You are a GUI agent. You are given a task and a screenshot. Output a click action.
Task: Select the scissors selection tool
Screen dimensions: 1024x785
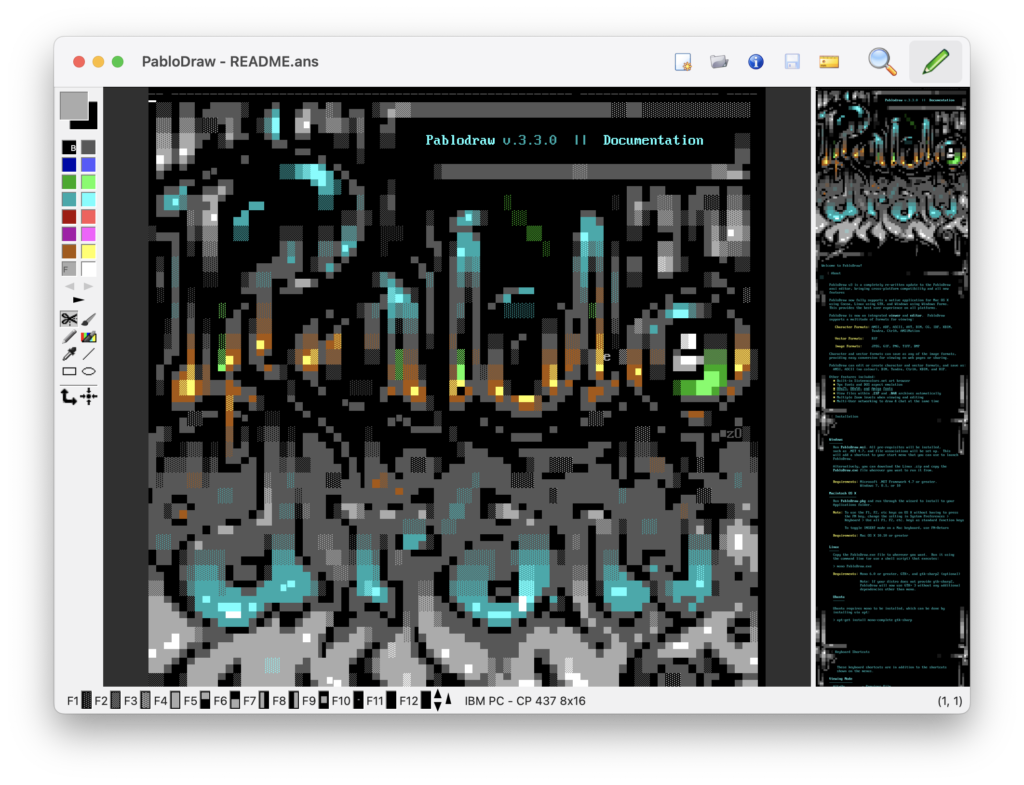pyautogui.click(x=69, y=319)
